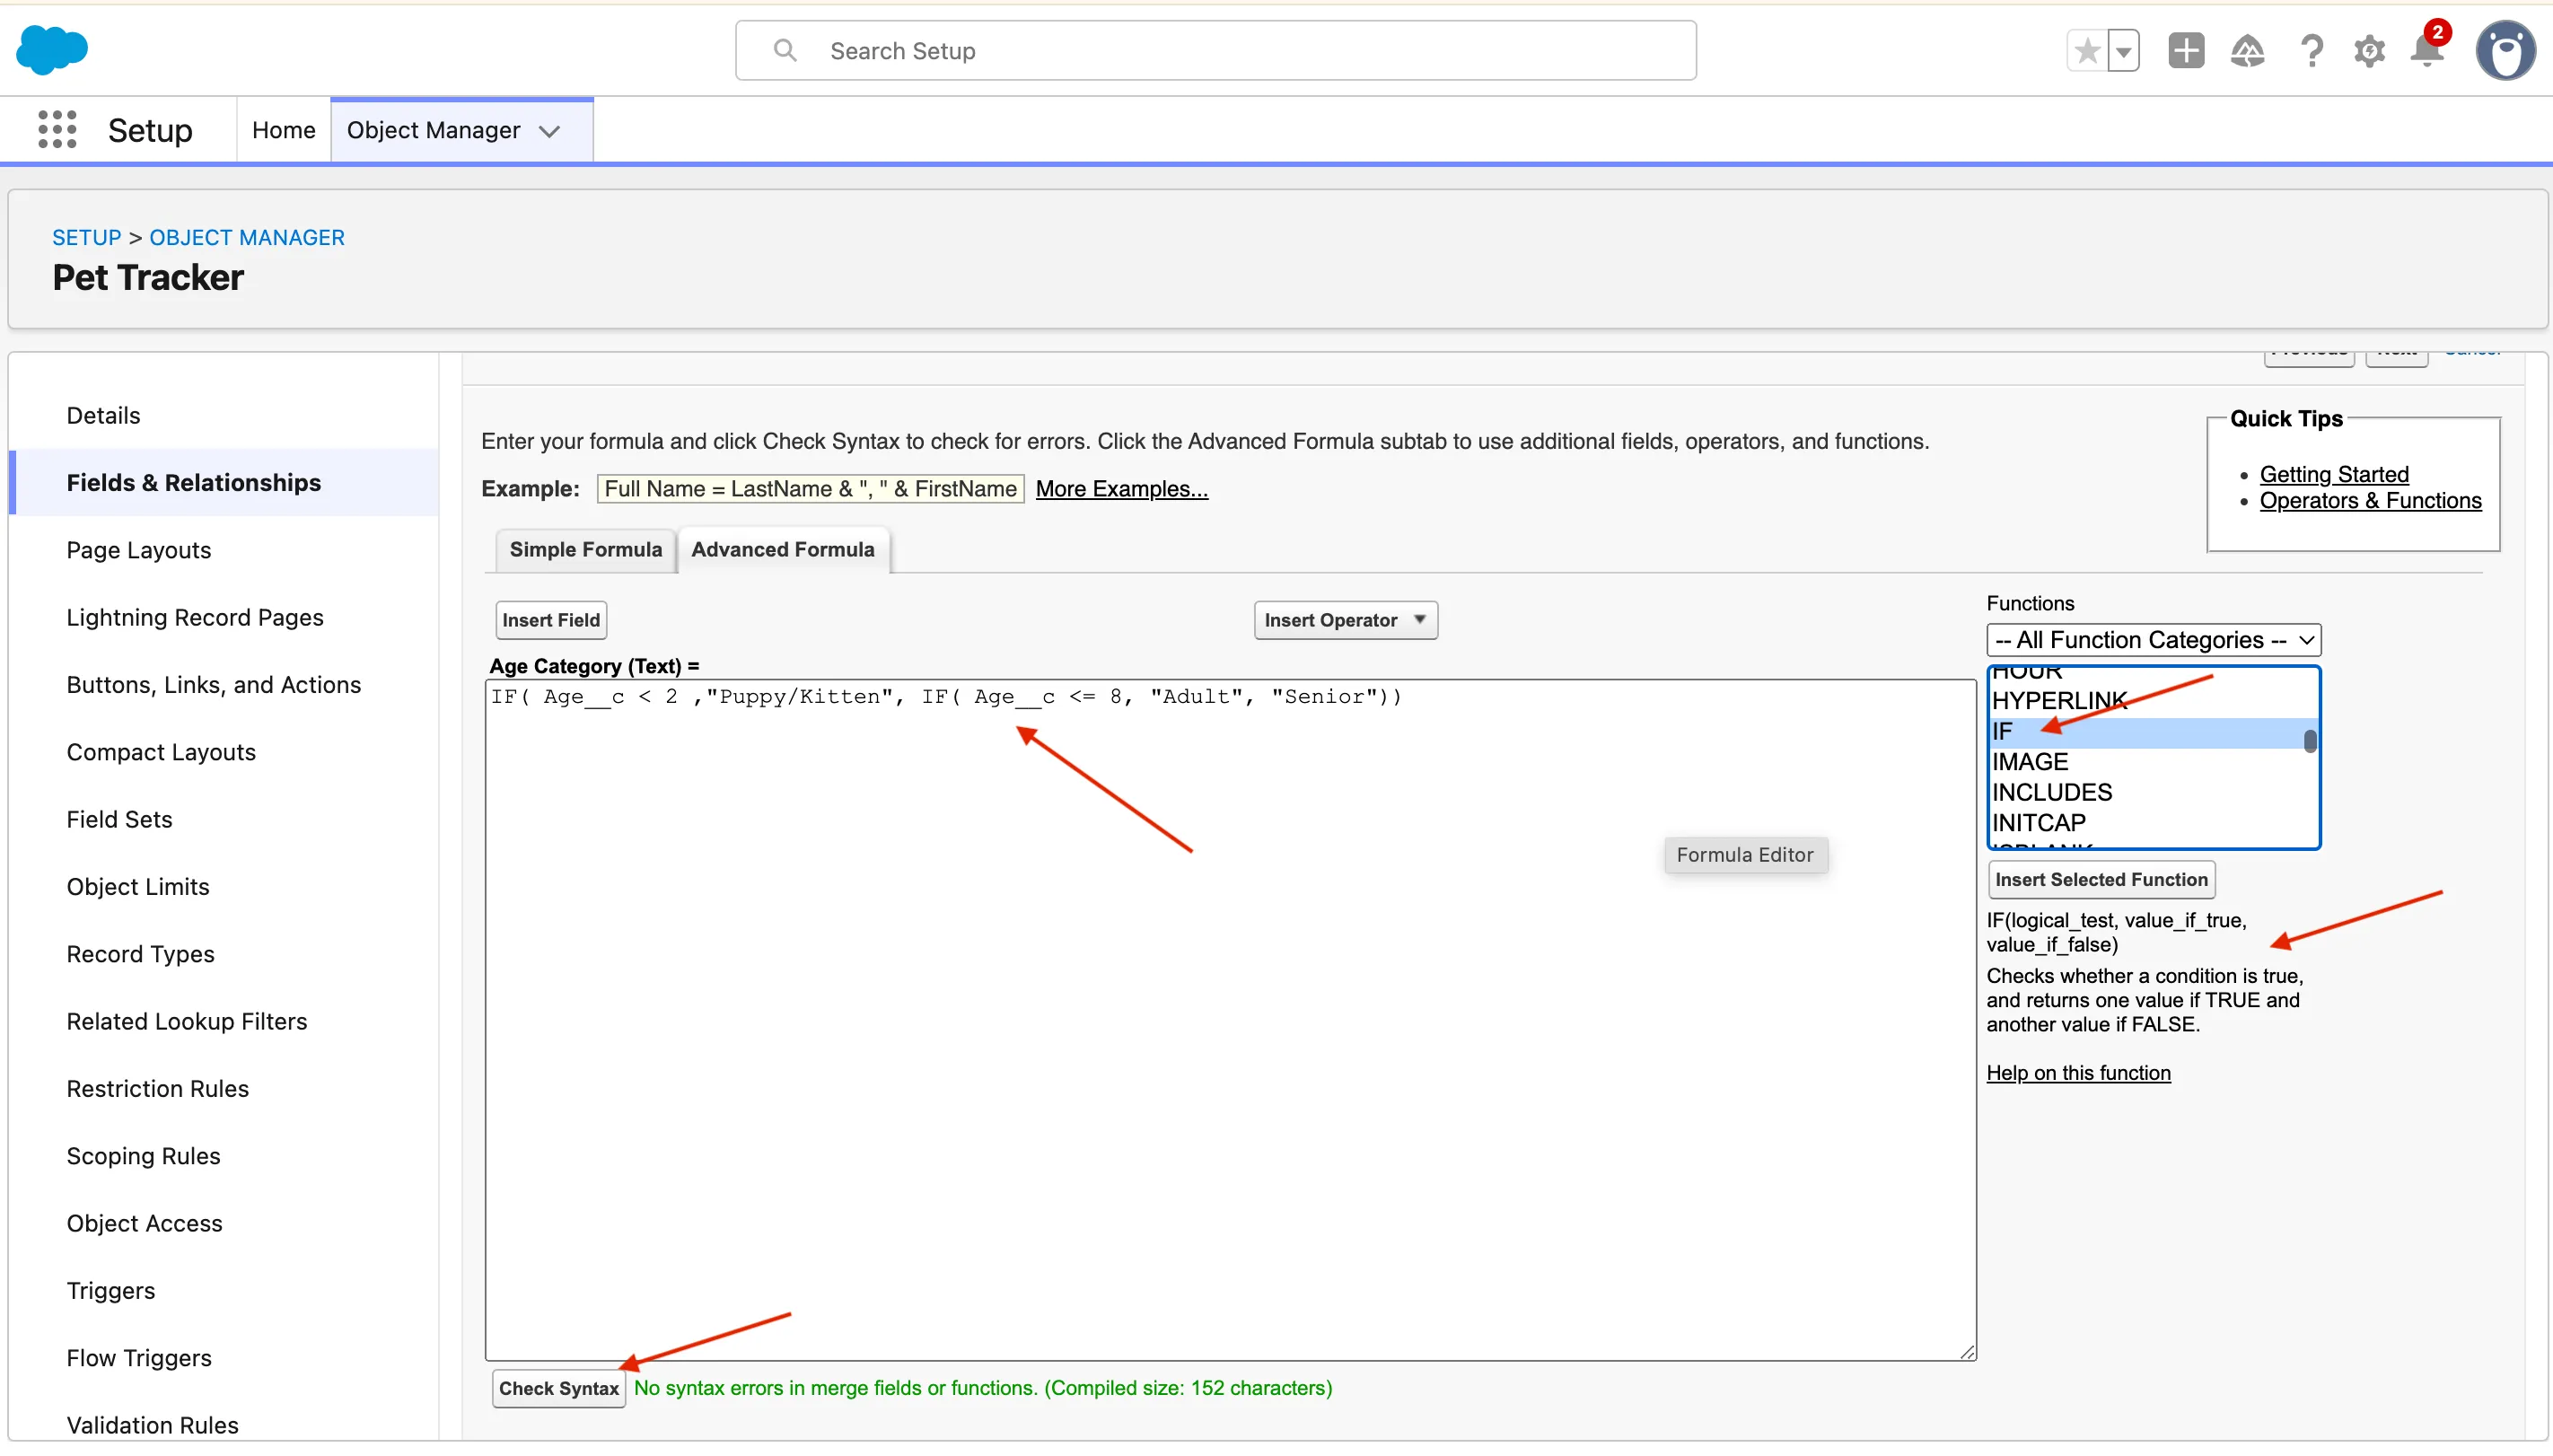
Task: Open the Setup gear menu
Action: tap(2369, 51)
